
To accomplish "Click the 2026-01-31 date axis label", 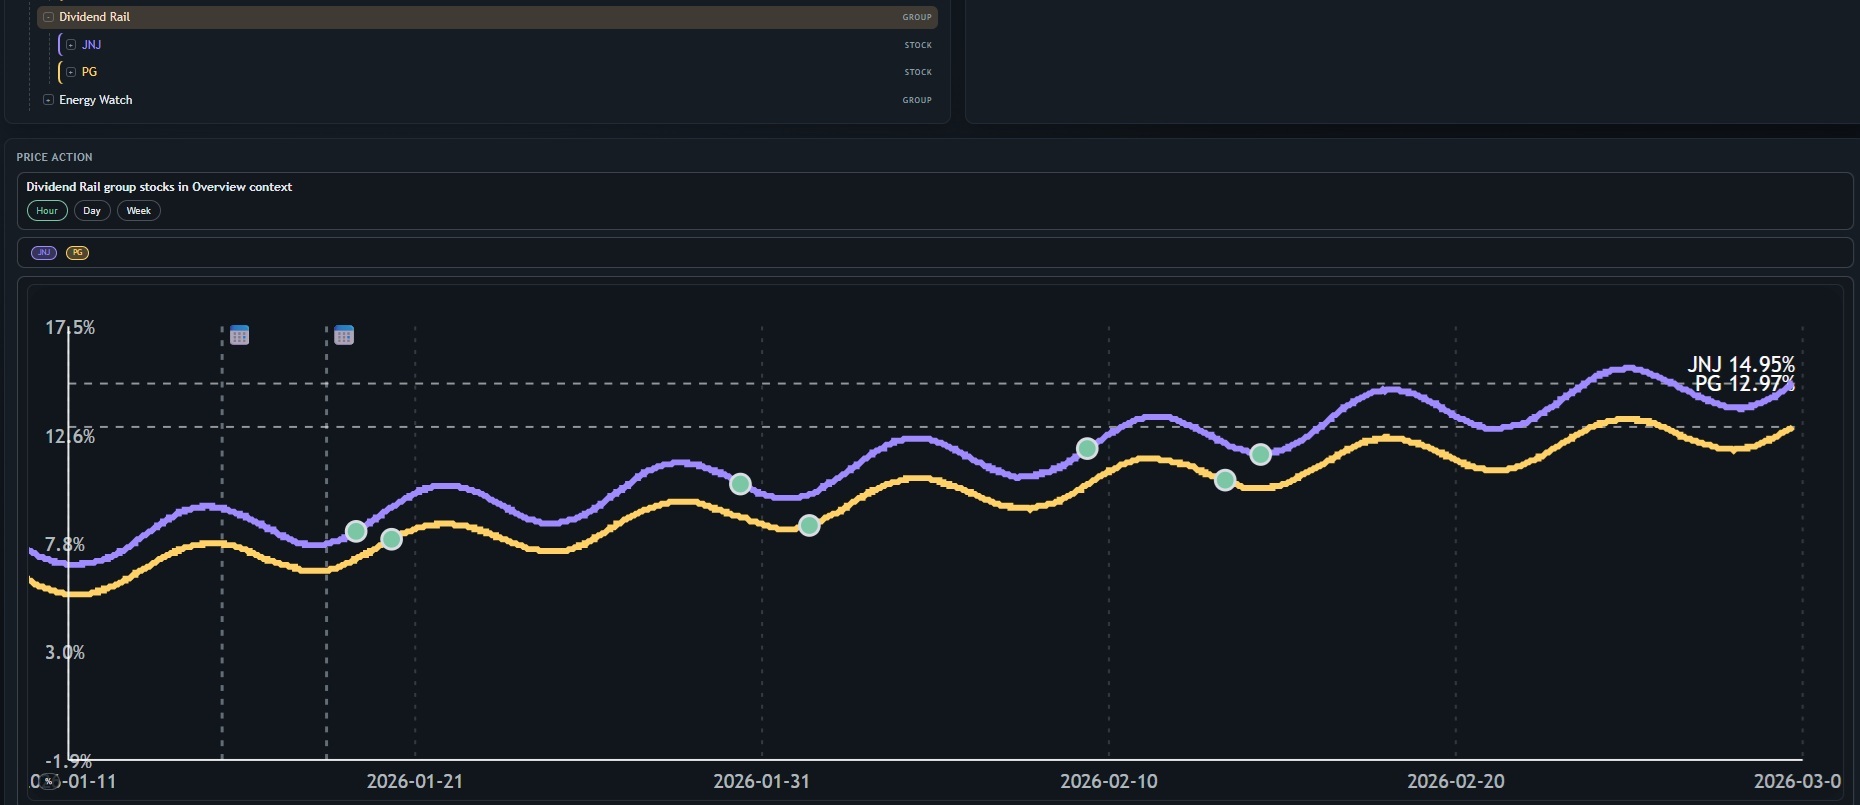I will pos(761,781).
